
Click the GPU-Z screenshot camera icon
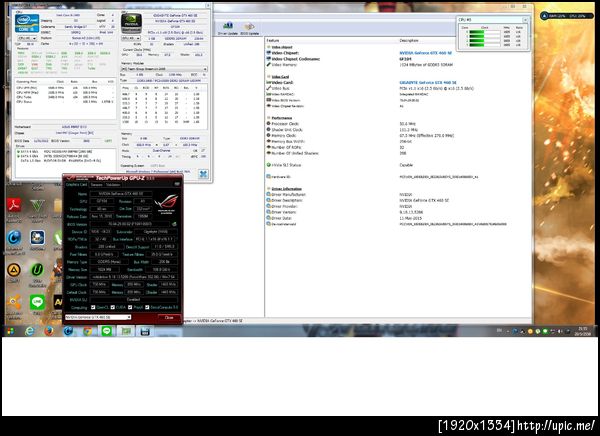click(x=177, y=185)
